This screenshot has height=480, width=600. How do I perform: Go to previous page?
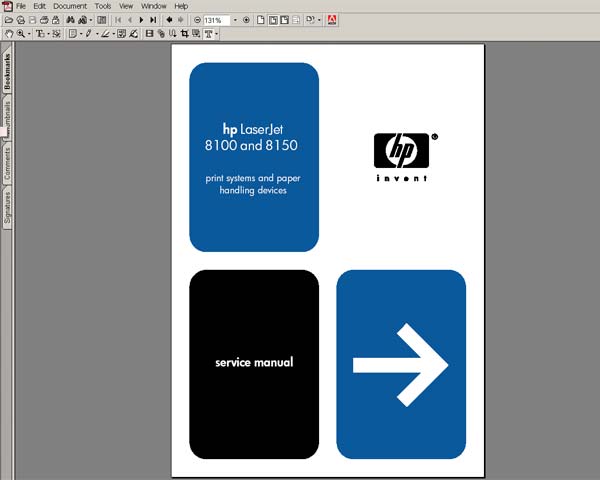(130, 20)
